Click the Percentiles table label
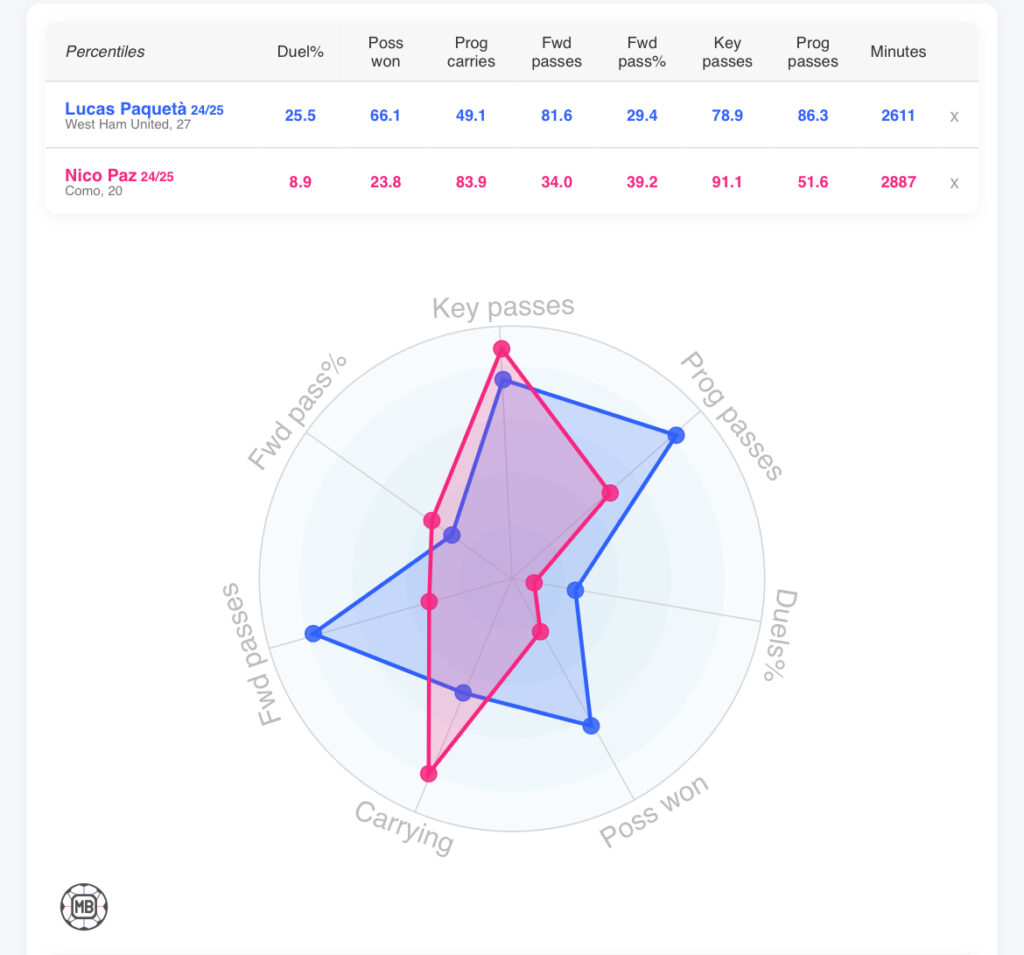This screenshot has width=1024, height=955. coord(105,51)
